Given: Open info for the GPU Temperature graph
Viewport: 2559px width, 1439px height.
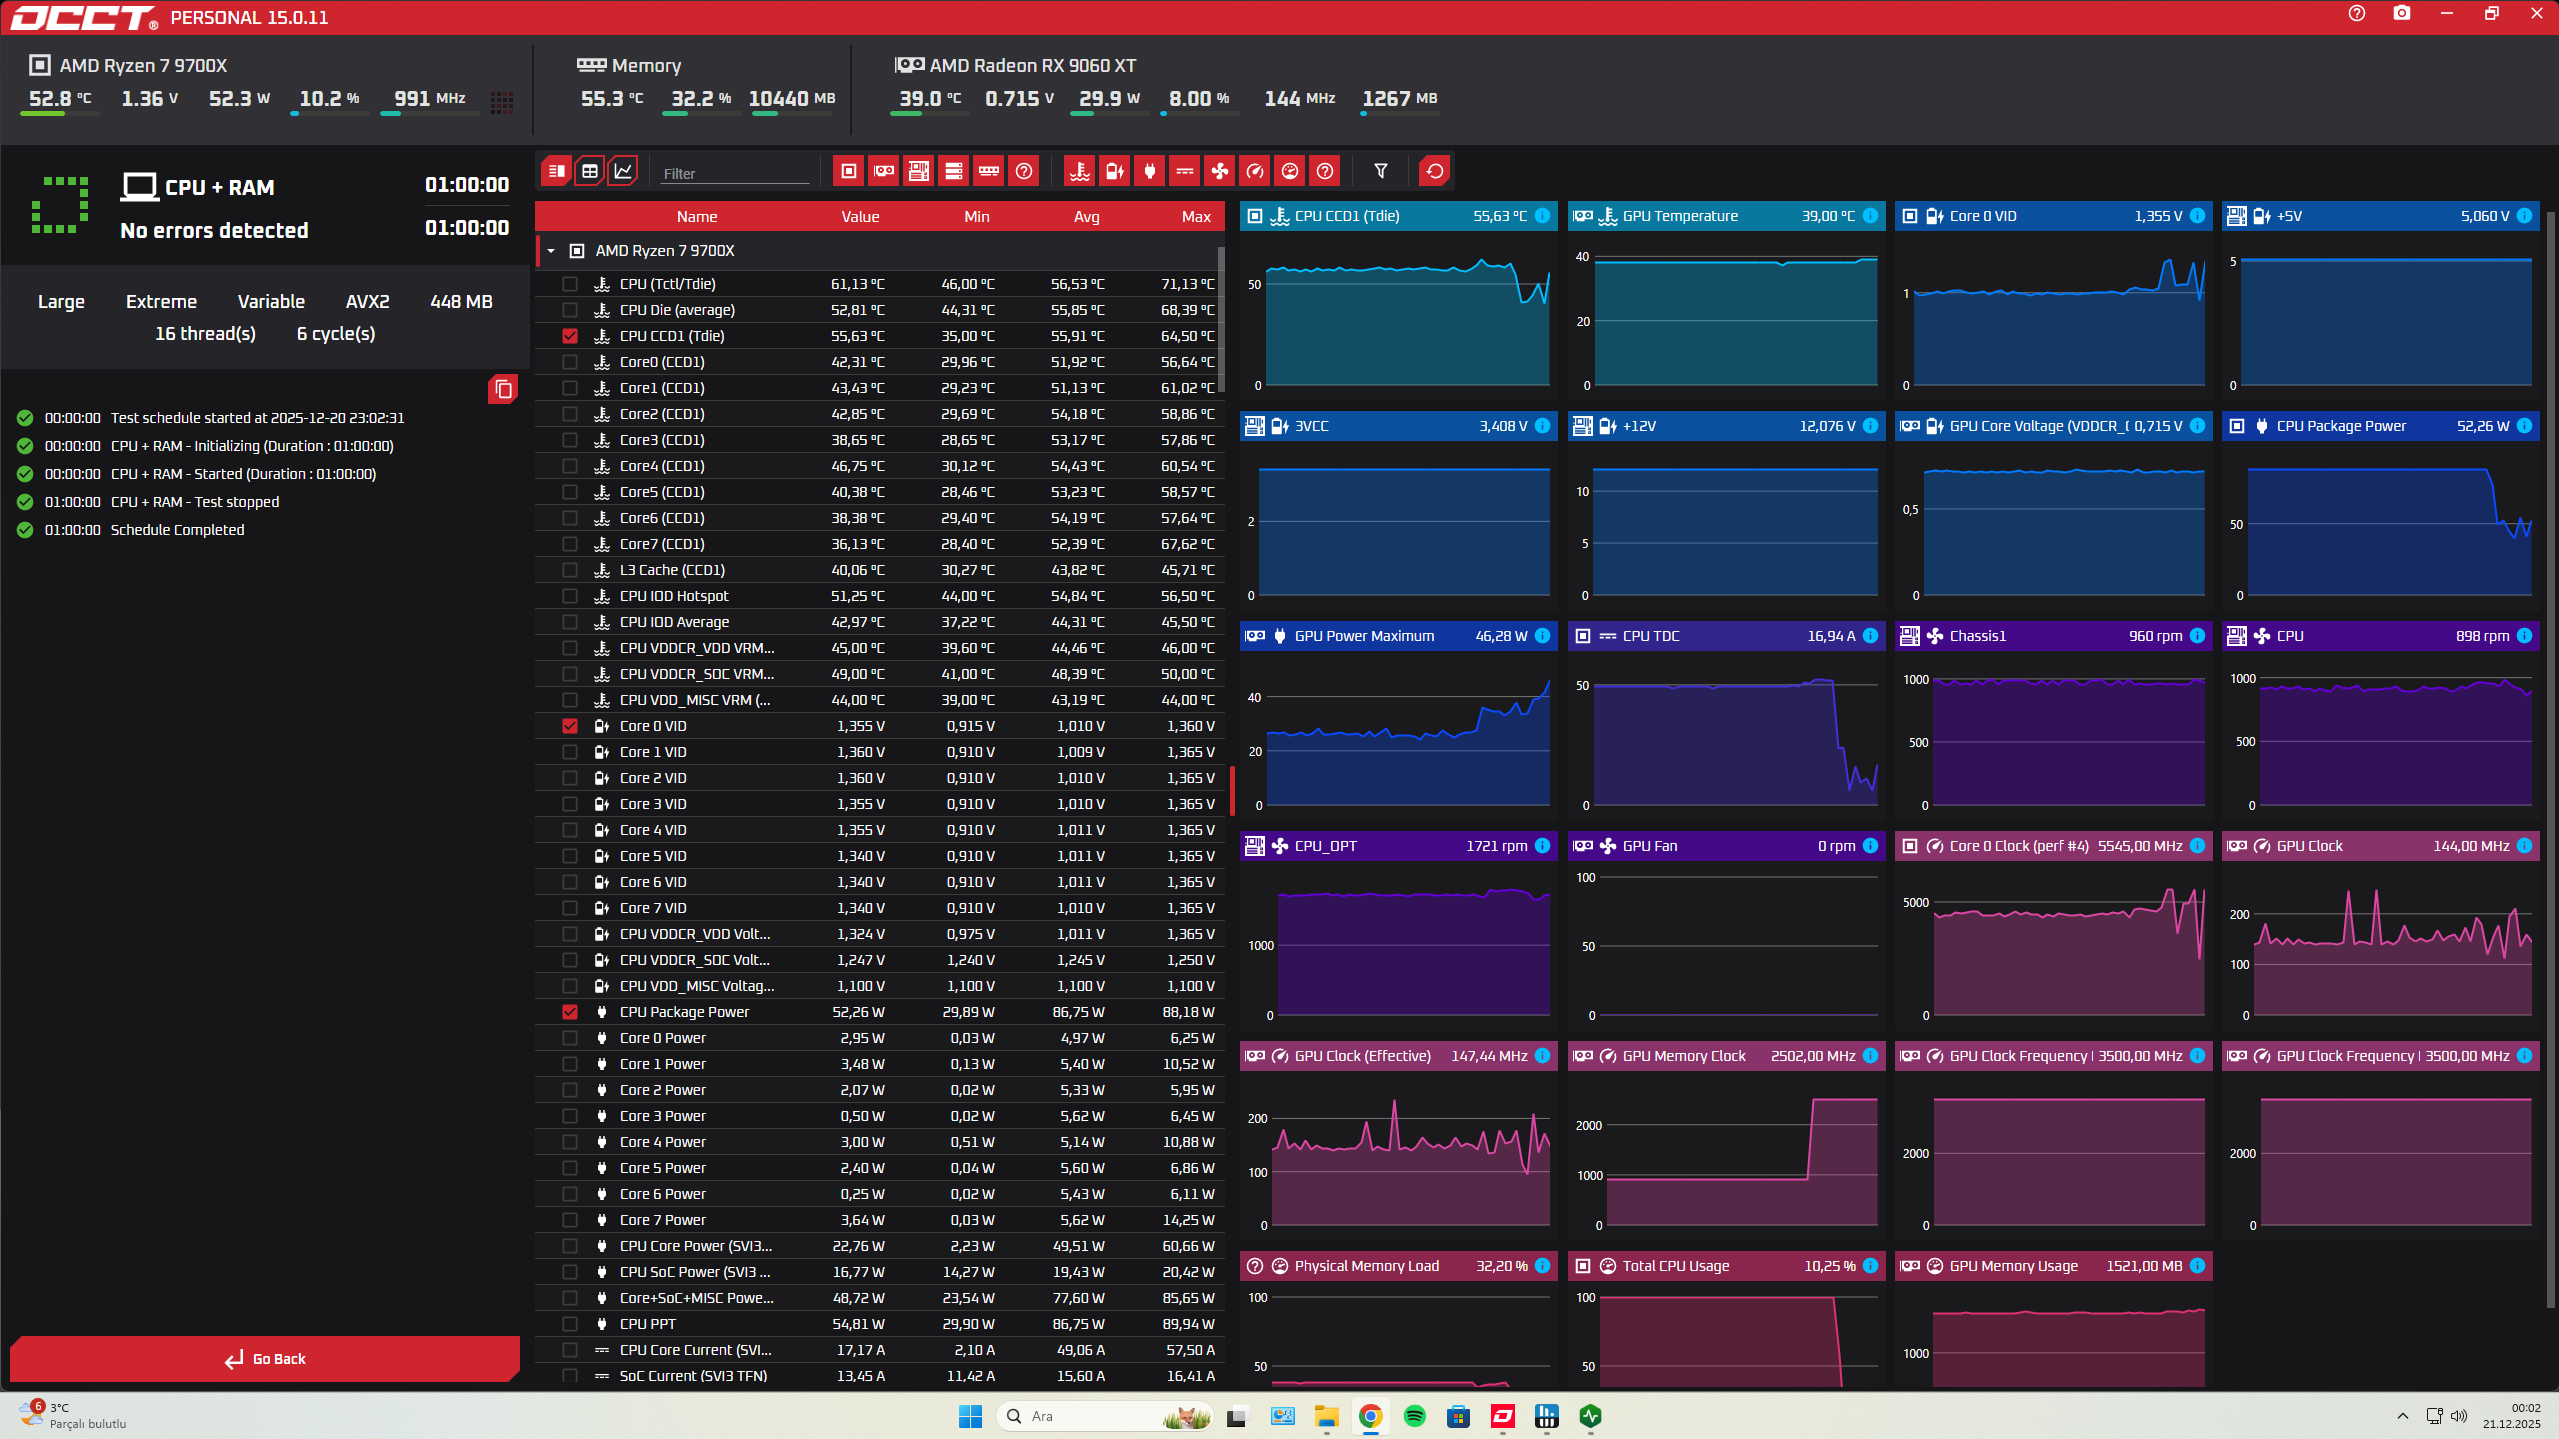Looking at the screenshot, I should (1870, 216).
